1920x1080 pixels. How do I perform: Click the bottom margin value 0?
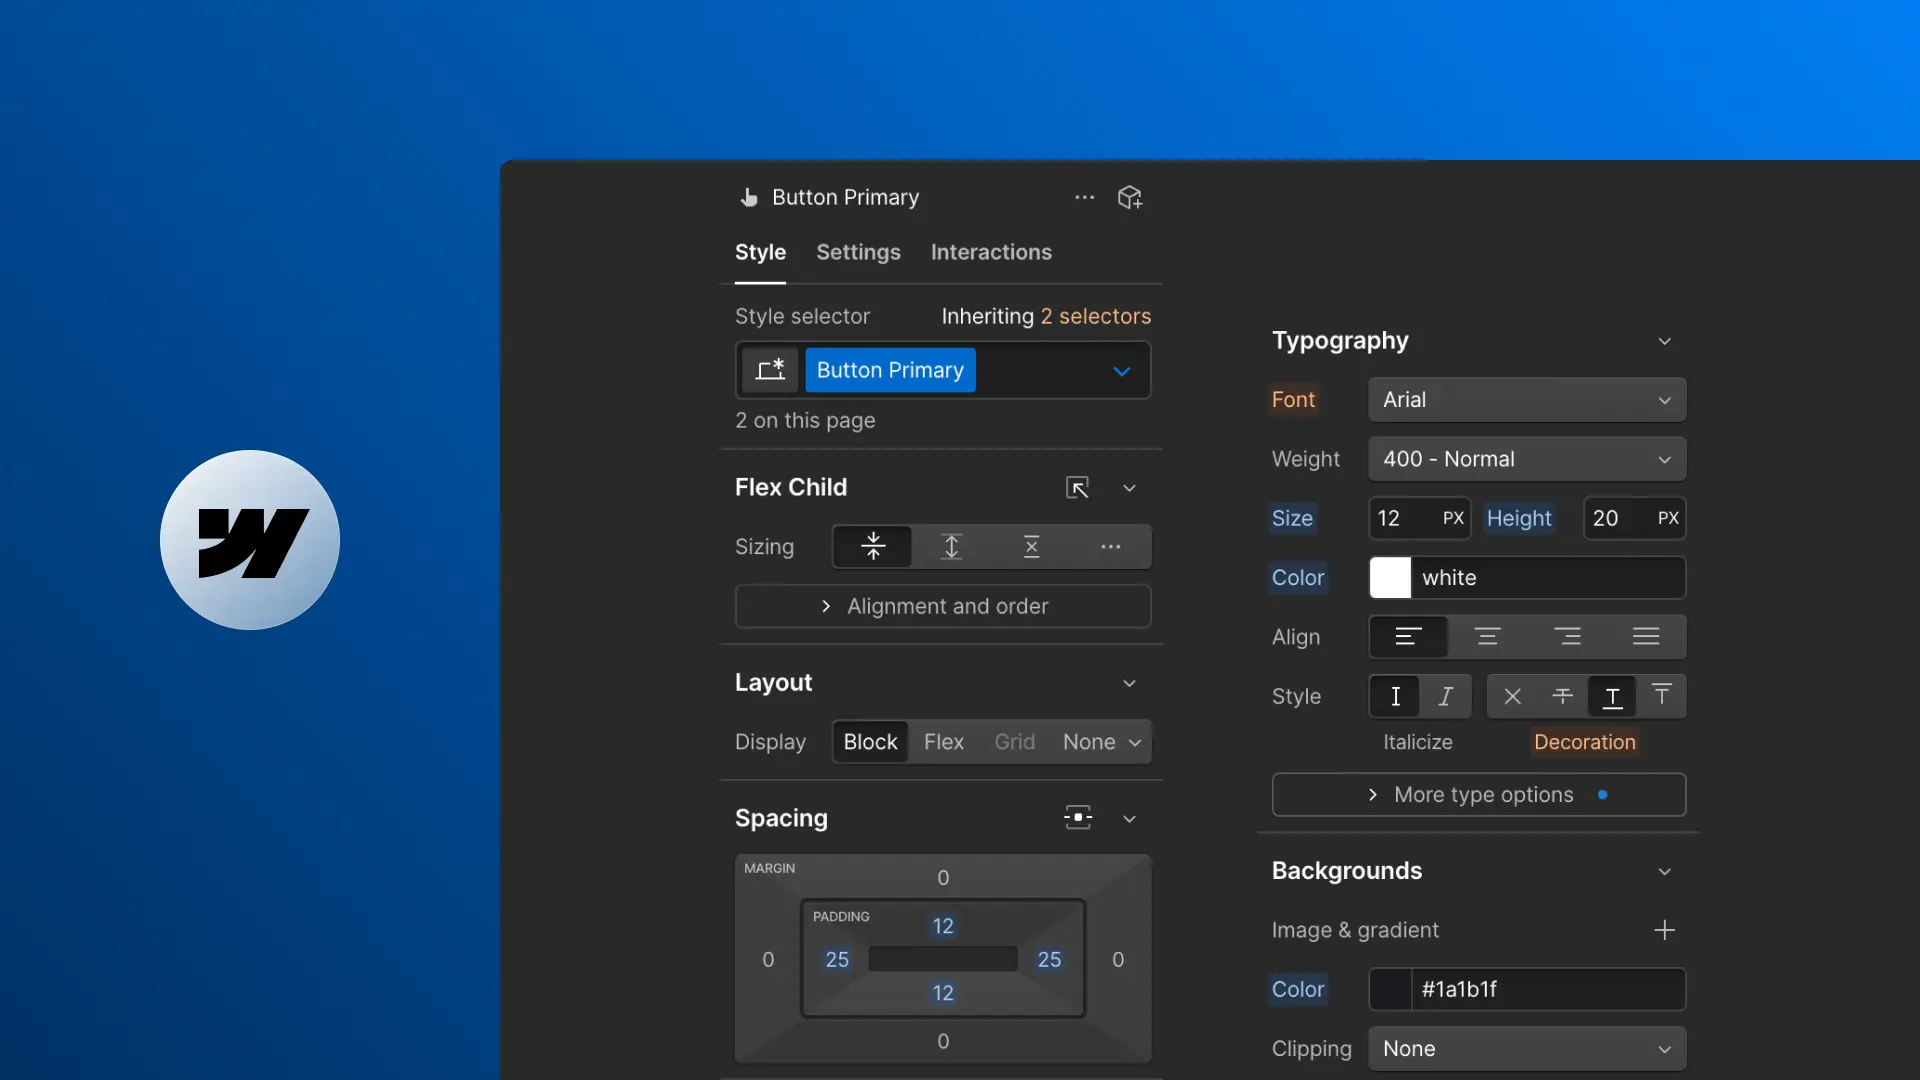943,1042
